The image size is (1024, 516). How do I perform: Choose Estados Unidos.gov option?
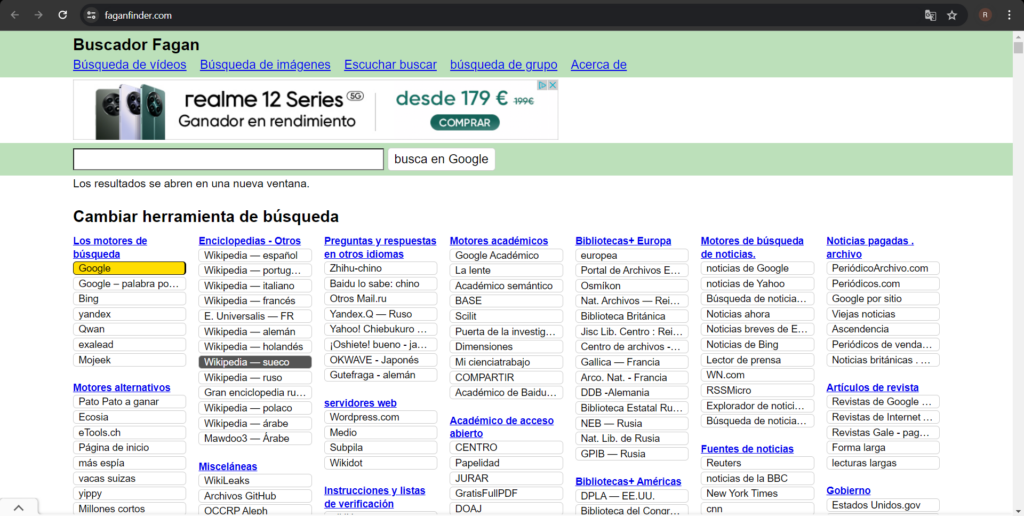(x=882, y=506)
